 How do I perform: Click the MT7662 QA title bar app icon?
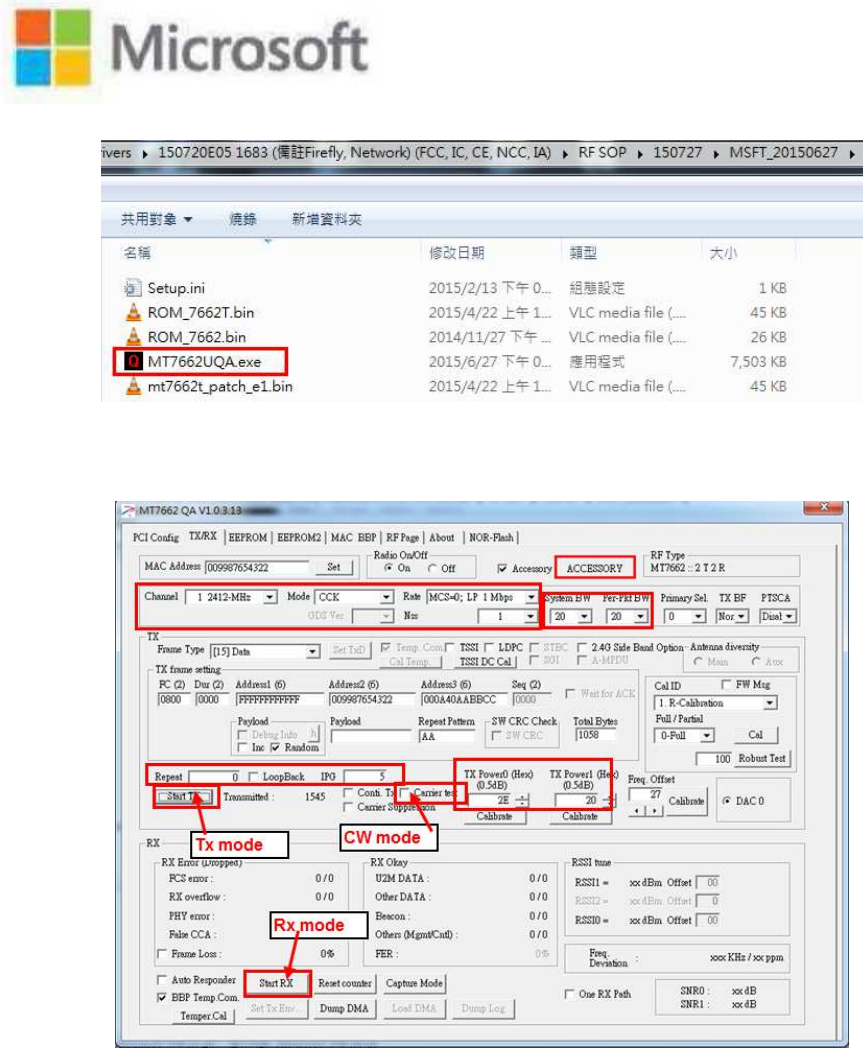[128, 511]
